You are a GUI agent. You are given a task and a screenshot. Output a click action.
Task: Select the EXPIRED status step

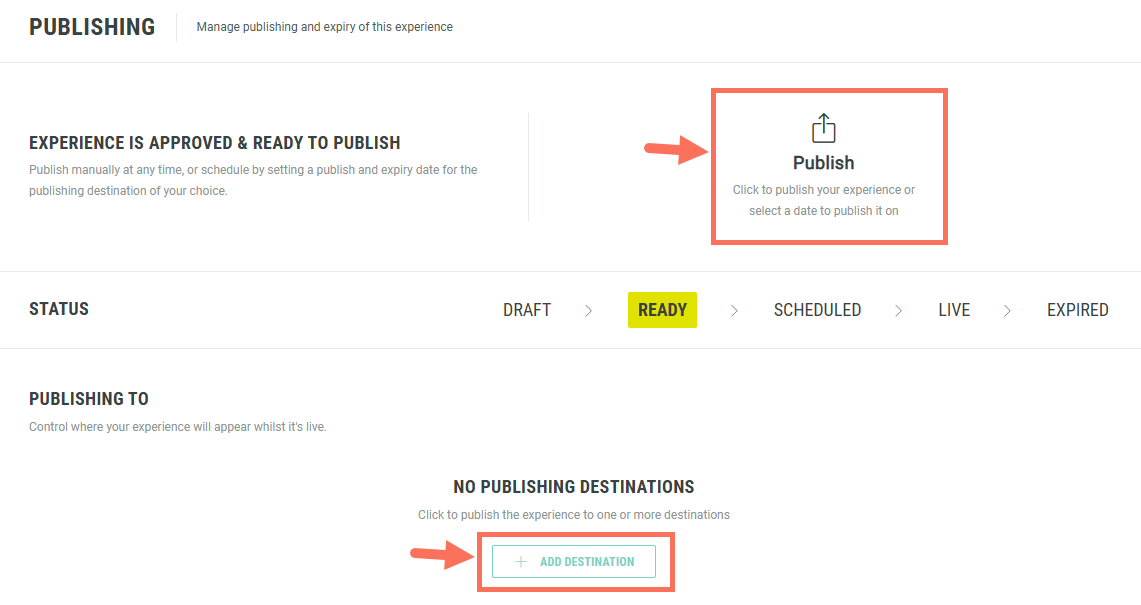pos(1077,310)
